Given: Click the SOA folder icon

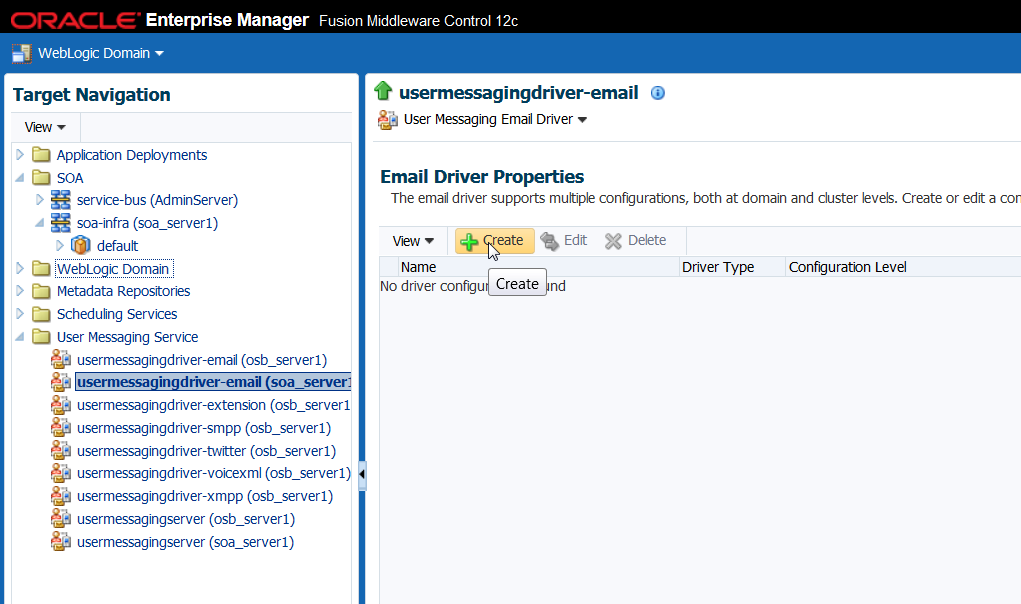Looking at the screenshot, I should point(41,177).
